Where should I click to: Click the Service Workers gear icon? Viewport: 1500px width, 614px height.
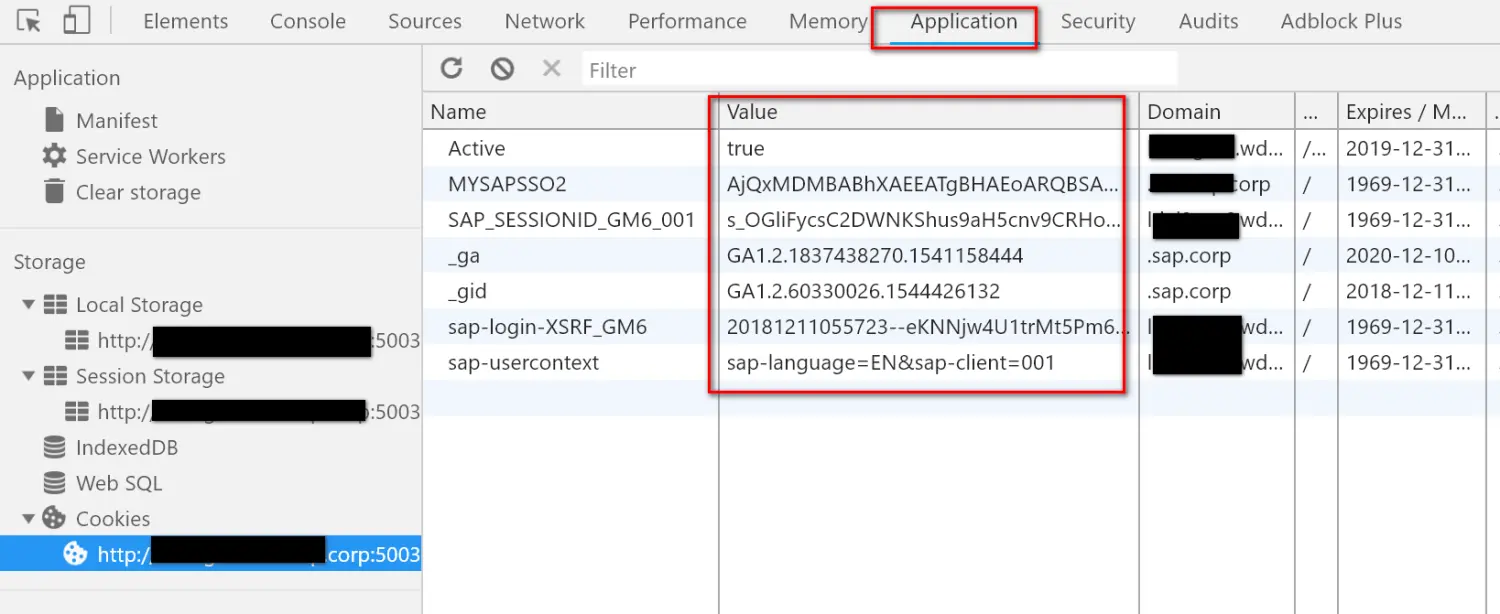[54, 156]
